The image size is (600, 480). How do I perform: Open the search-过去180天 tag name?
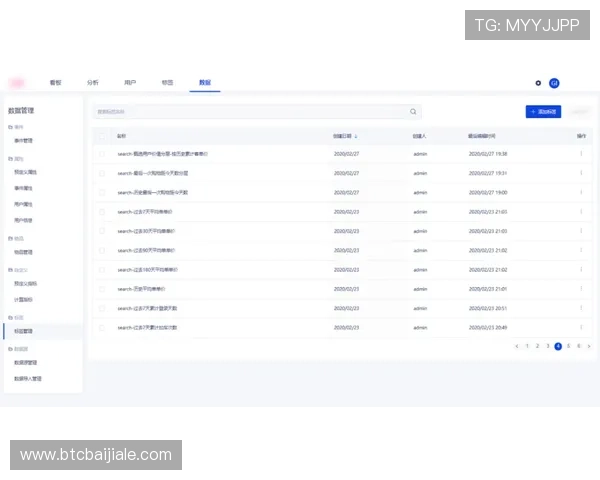[148, 270]
